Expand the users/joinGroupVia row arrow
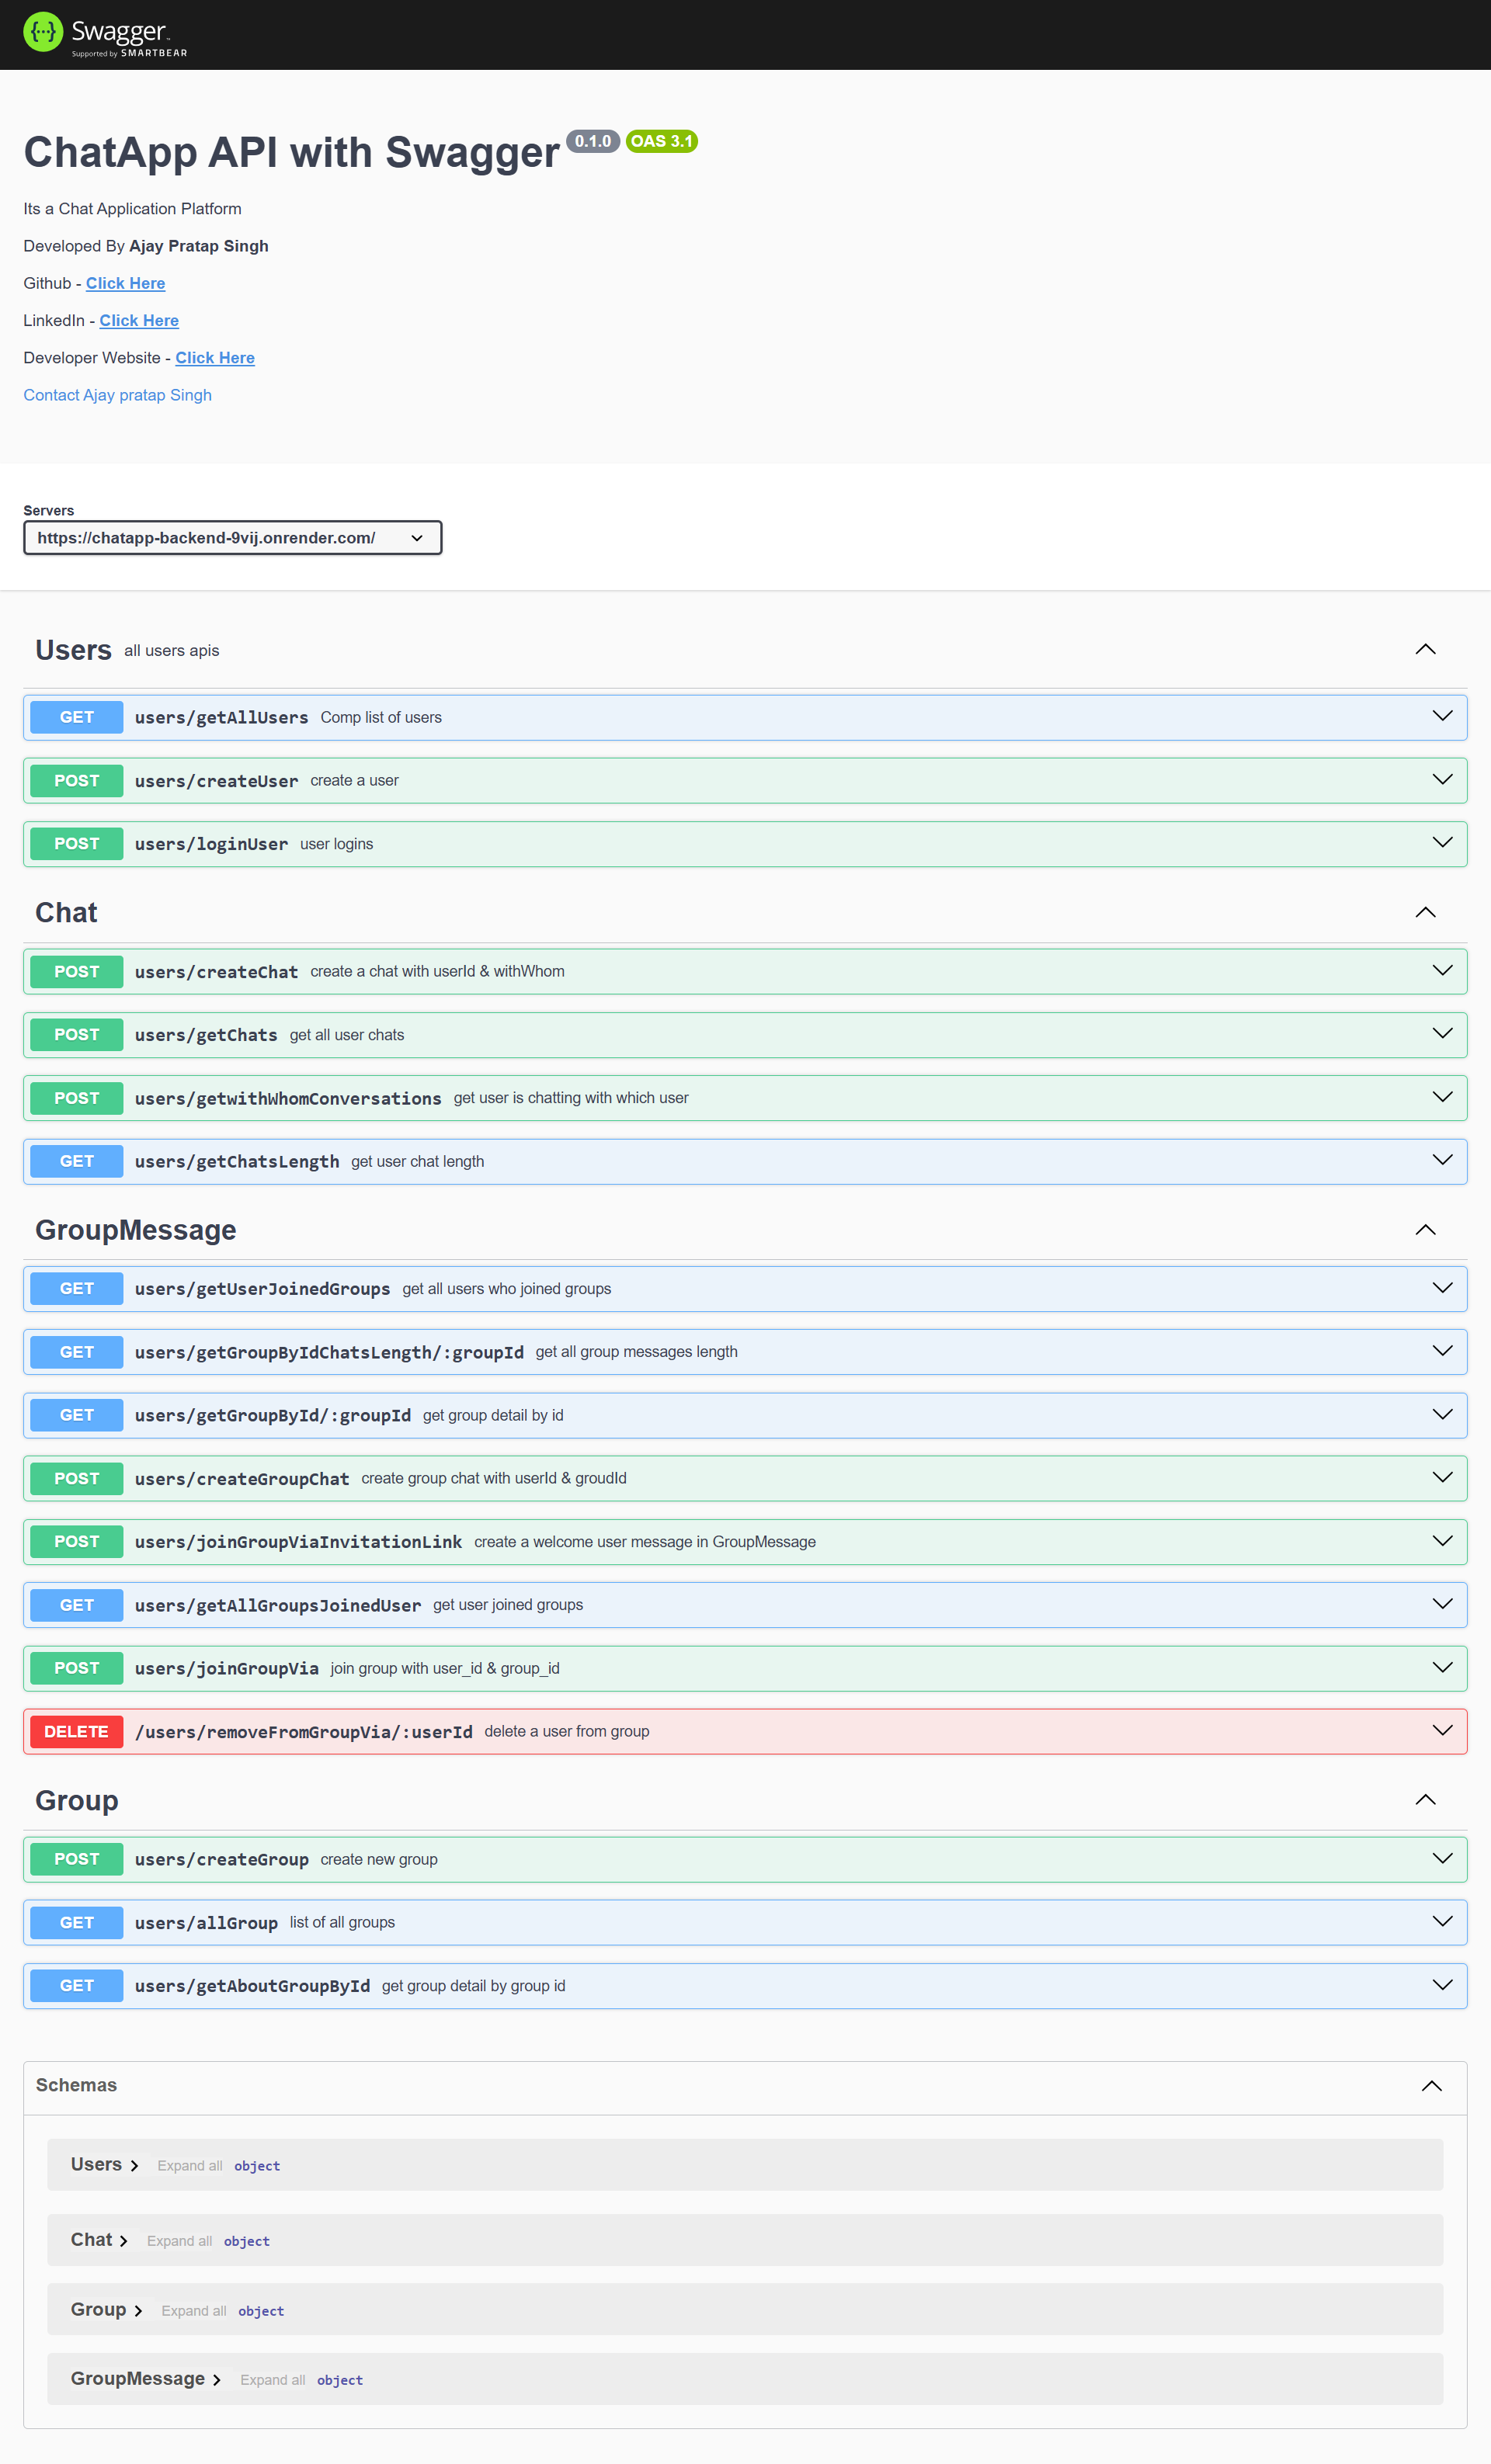 click(x=1442, y=1668)
